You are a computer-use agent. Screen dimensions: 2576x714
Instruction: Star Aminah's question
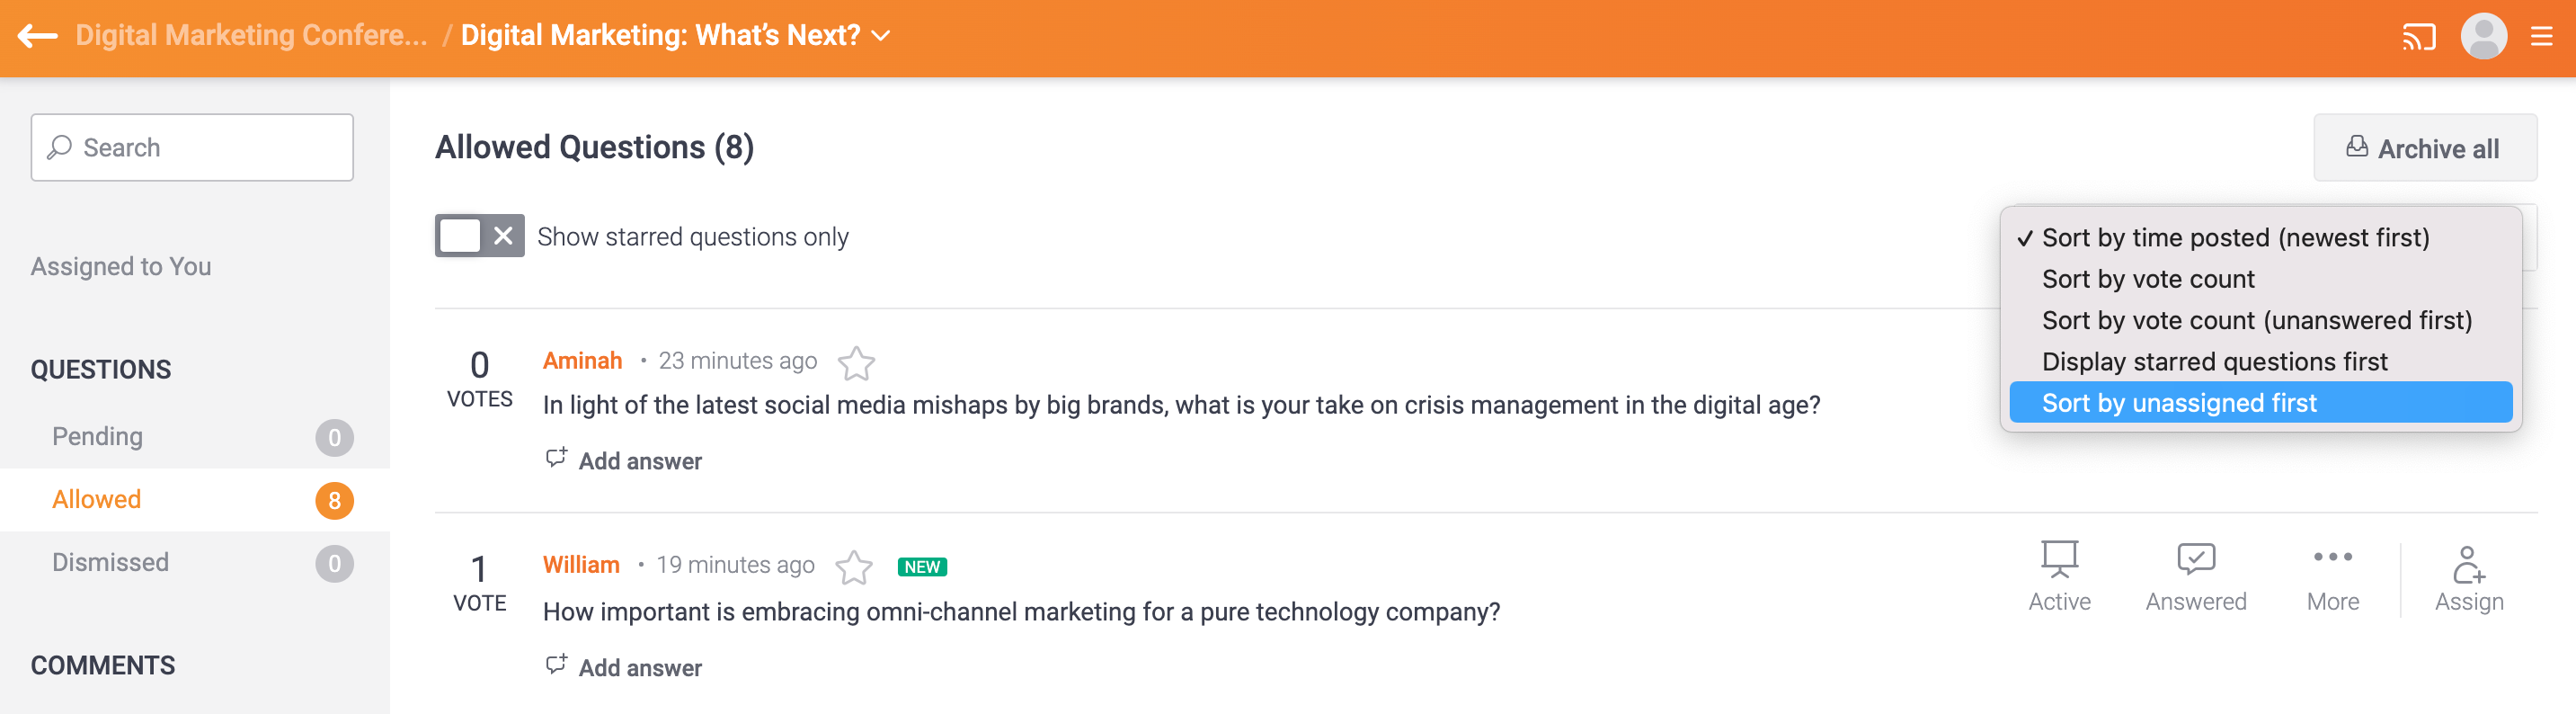click(856, 363)
